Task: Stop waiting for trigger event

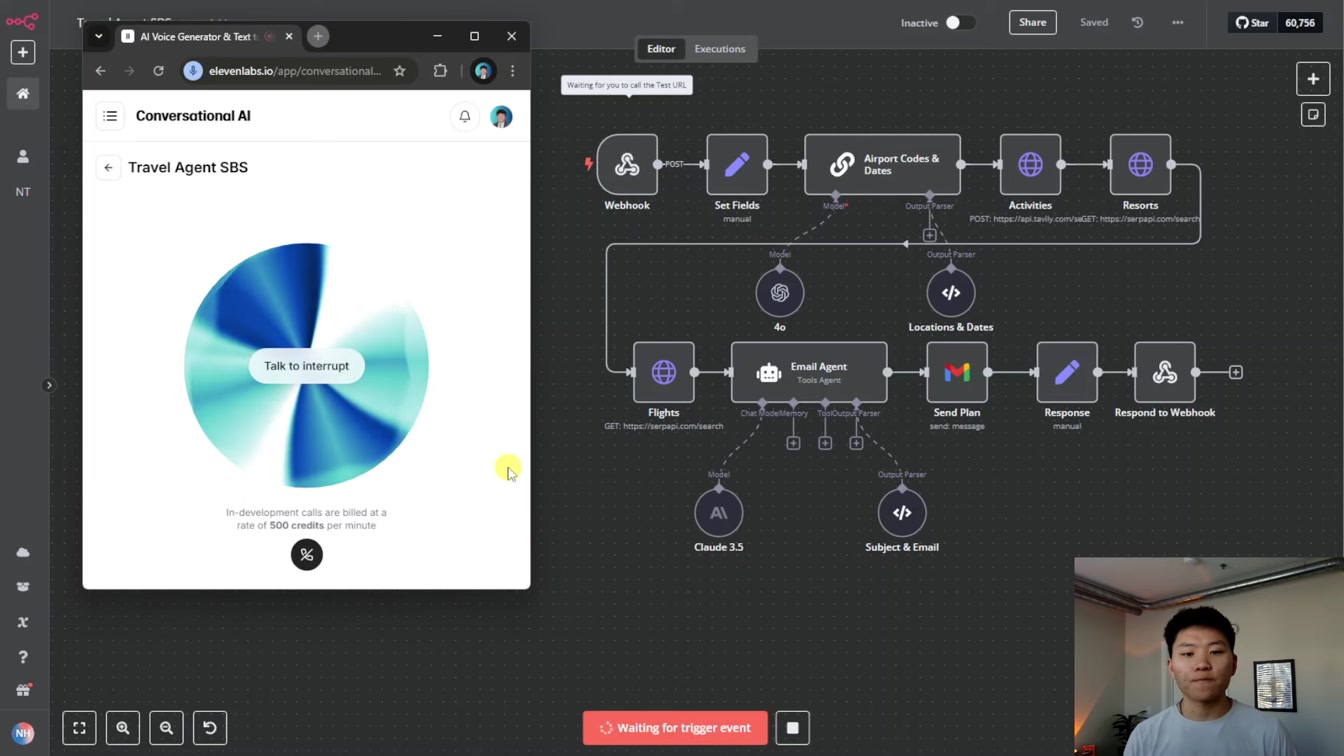Action: click(792, 728)
